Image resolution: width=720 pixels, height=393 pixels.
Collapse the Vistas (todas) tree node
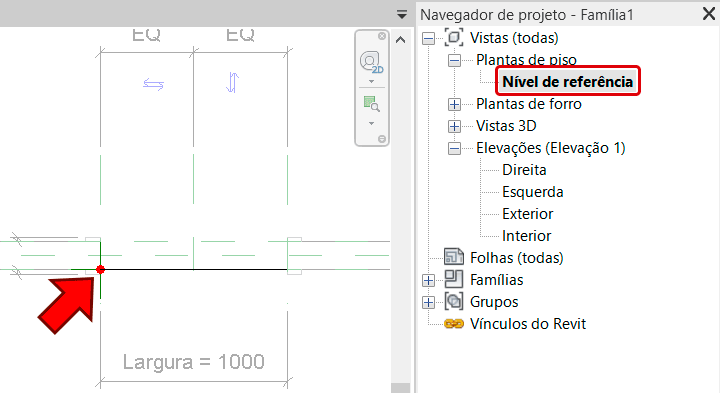coord(428,38)
